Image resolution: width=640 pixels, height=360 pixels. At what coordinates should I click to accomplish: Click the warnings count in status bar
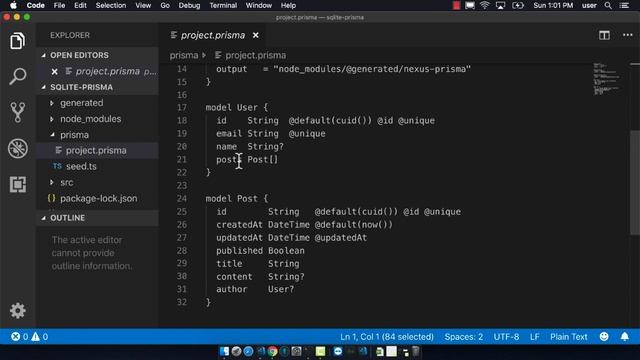coord(40,337)
